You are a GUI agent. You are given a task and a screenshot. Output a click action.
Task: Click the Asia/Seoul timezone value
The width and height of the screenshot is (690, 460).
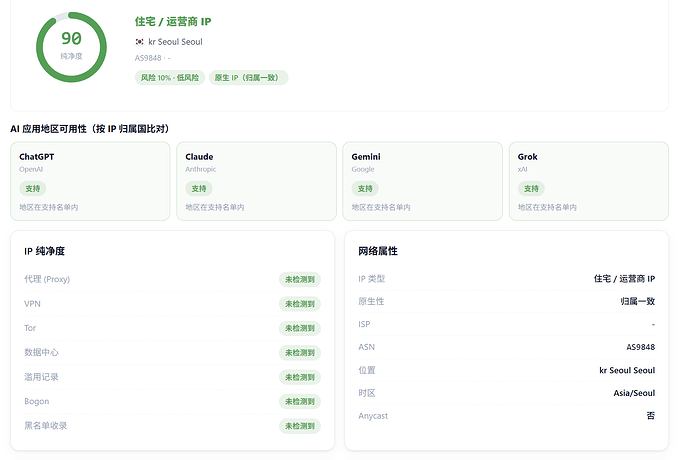click(634, 393)
